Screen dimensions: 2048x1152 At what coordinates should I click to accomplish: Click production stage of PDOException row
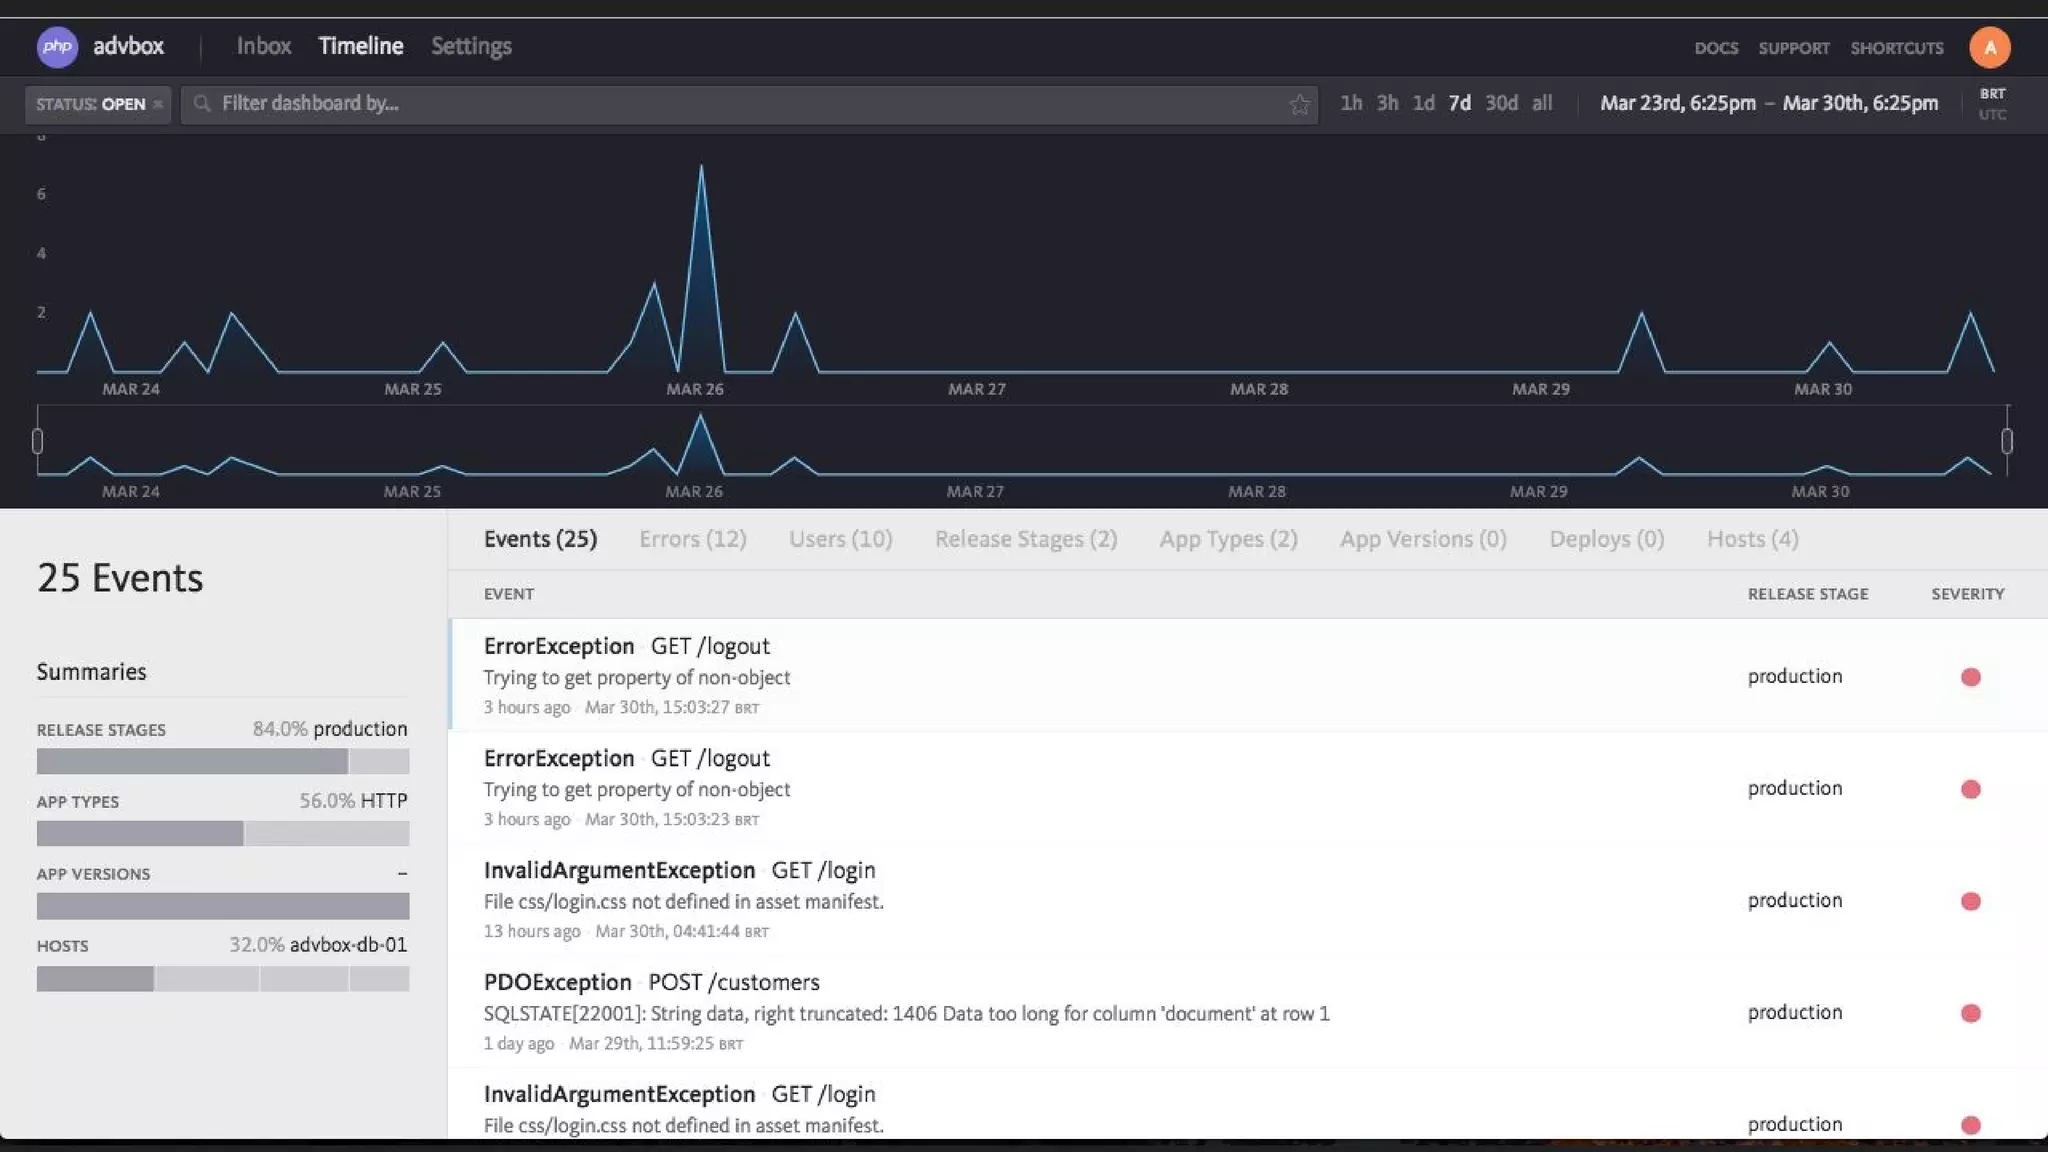[x=1795, y=1012]
